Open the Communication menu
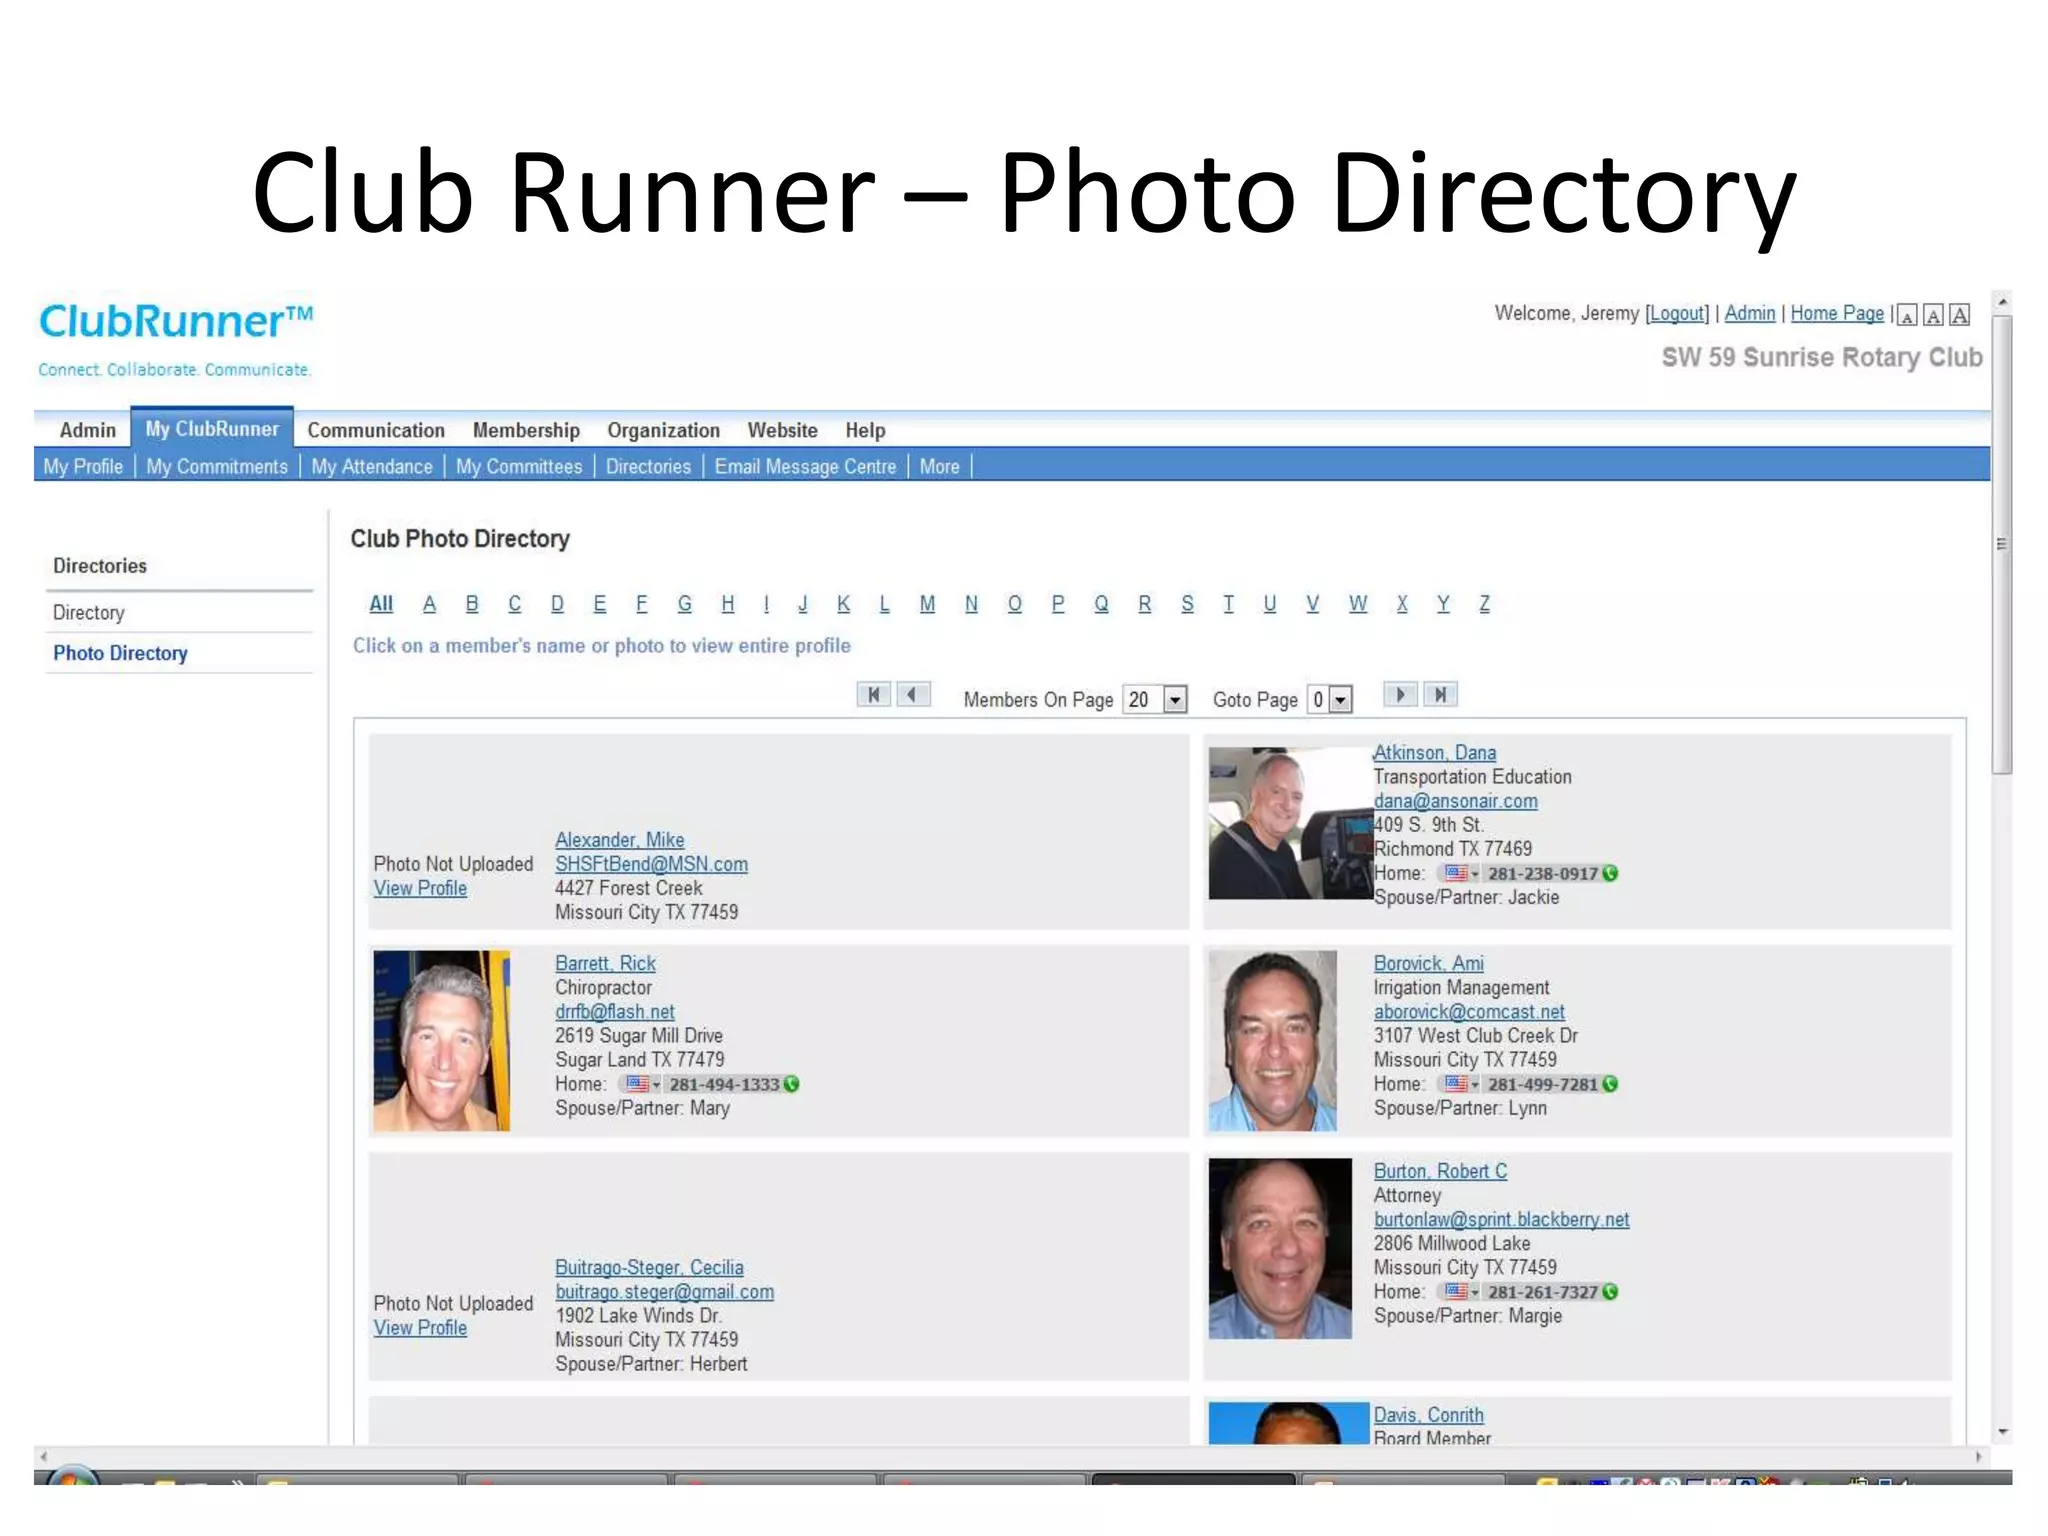 (376, 430)
